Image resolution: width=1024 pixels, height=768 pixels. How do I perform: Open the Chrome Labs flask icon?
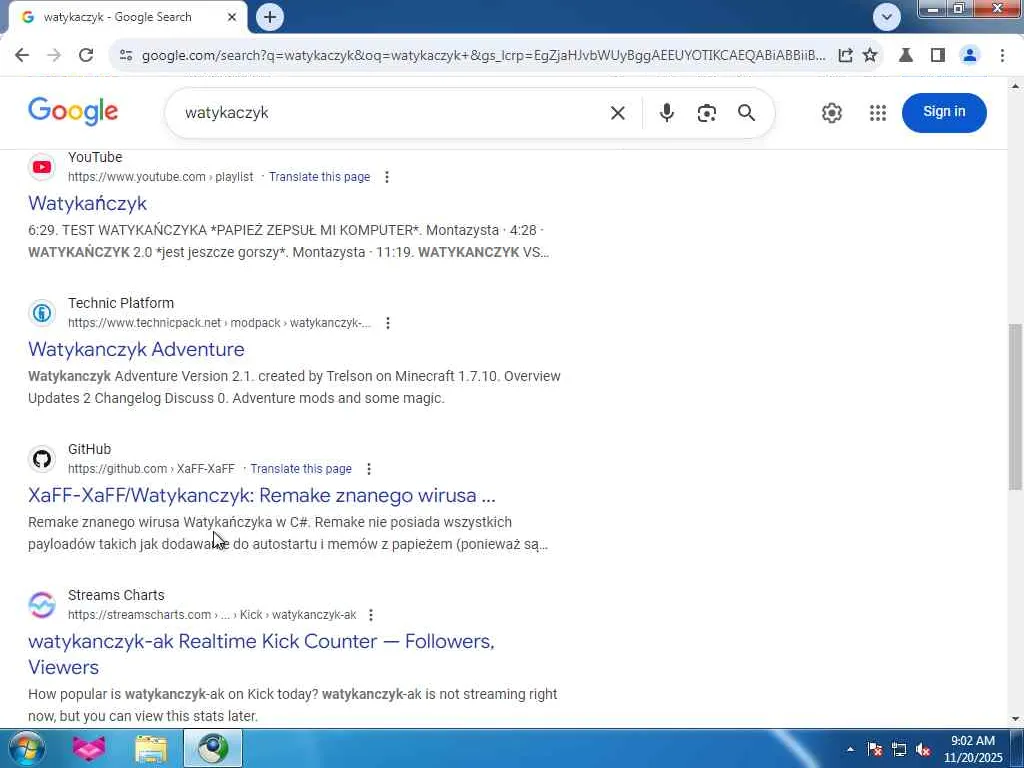[906, 56]
